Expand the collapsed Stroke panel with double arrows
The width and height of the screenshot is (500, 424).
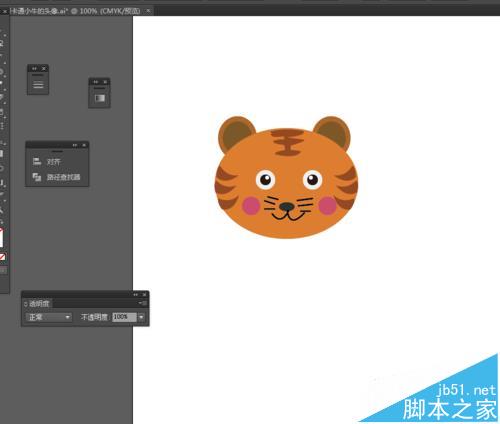coord(34,68)
